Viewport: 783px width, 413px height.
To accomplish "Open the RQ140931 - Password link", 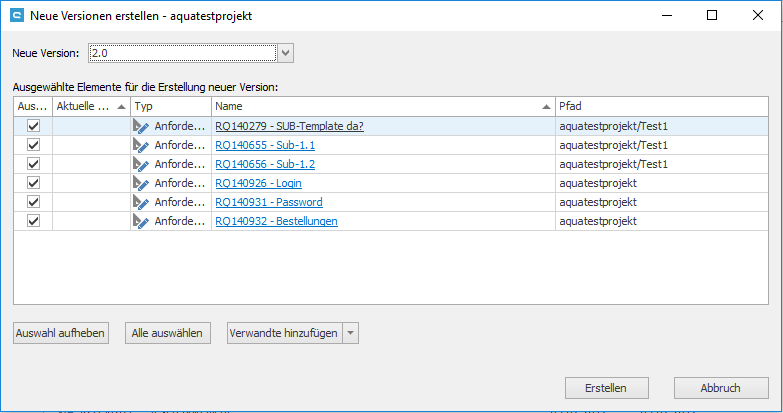I will pos(268,203).
